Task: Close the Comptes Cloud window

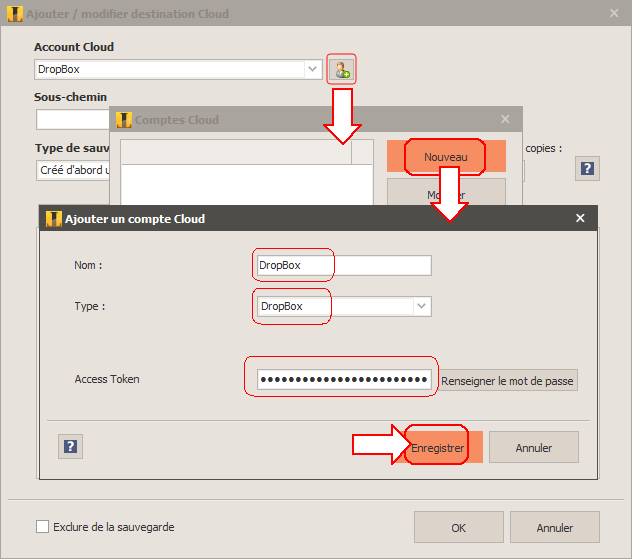Action: point(505,119)
